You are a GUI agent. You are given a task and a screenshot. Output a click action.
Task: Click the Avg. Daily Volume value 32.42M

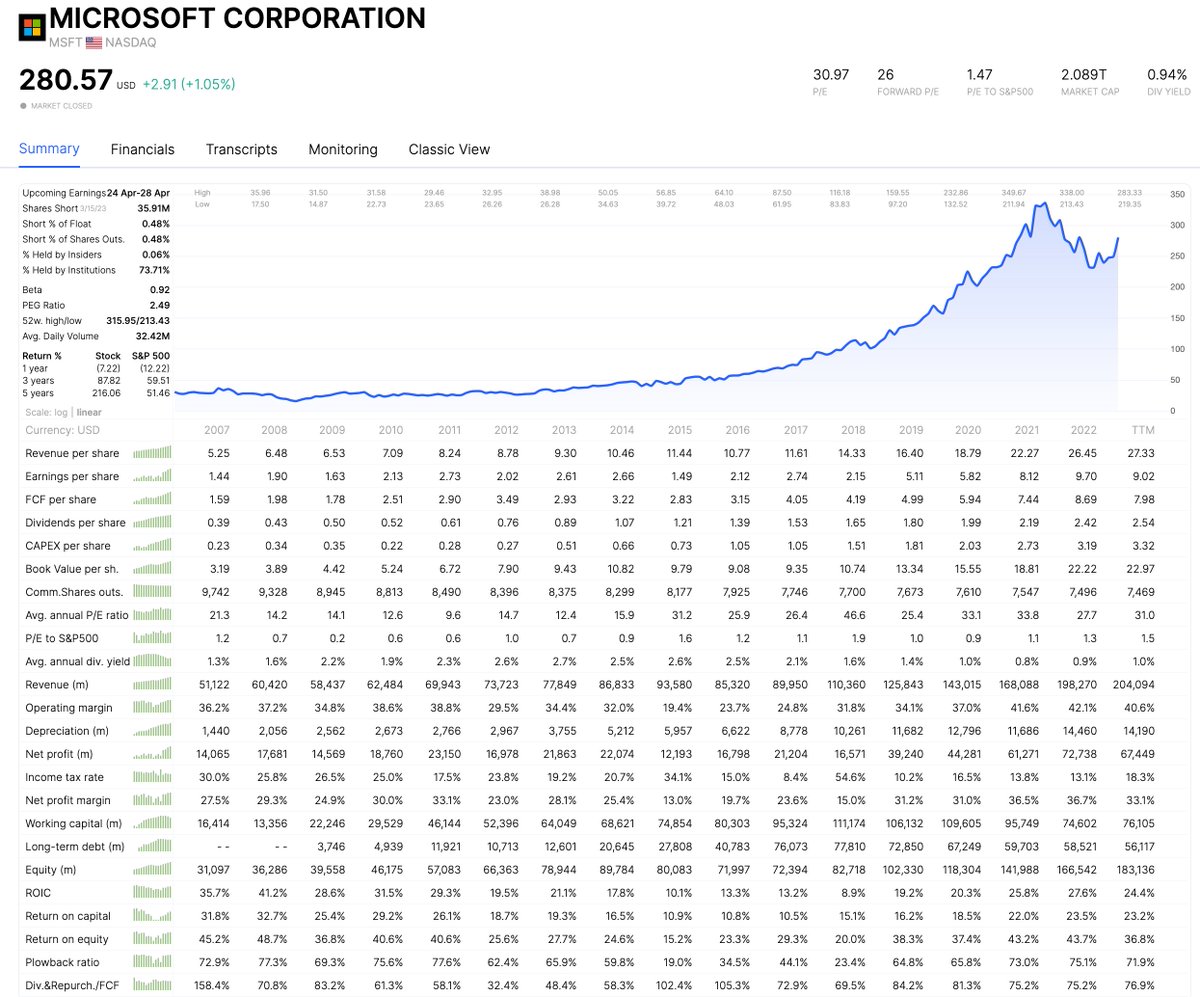point(153,336)
